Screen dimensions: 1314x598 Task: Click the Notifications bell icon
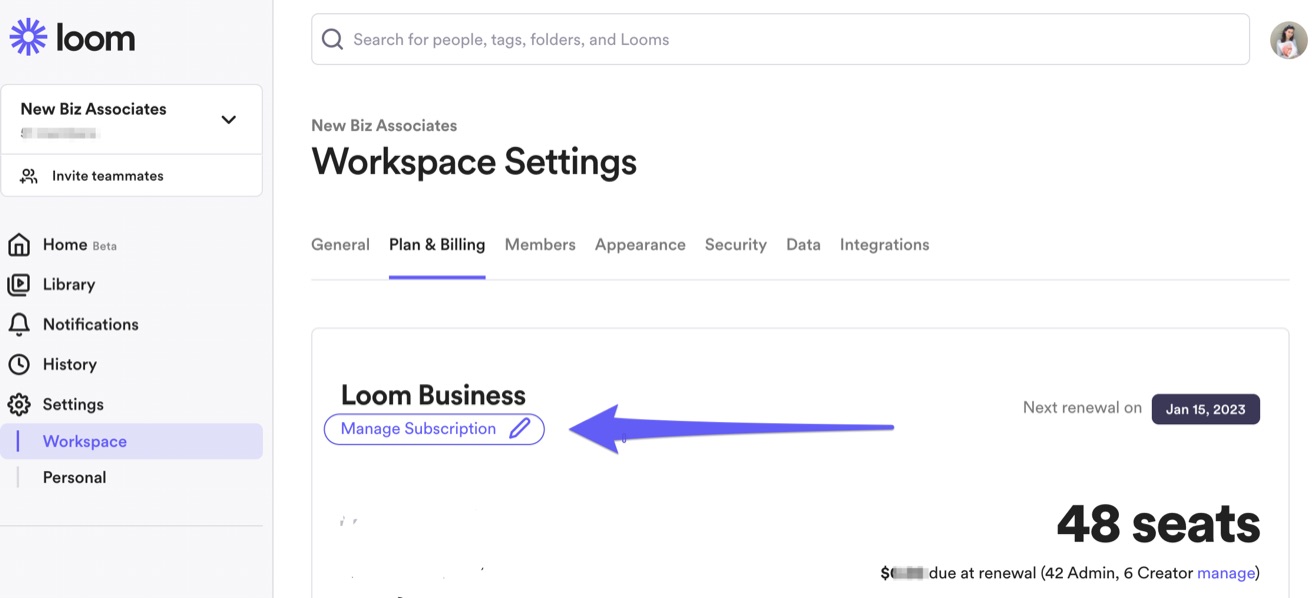(x=19, y=325)
